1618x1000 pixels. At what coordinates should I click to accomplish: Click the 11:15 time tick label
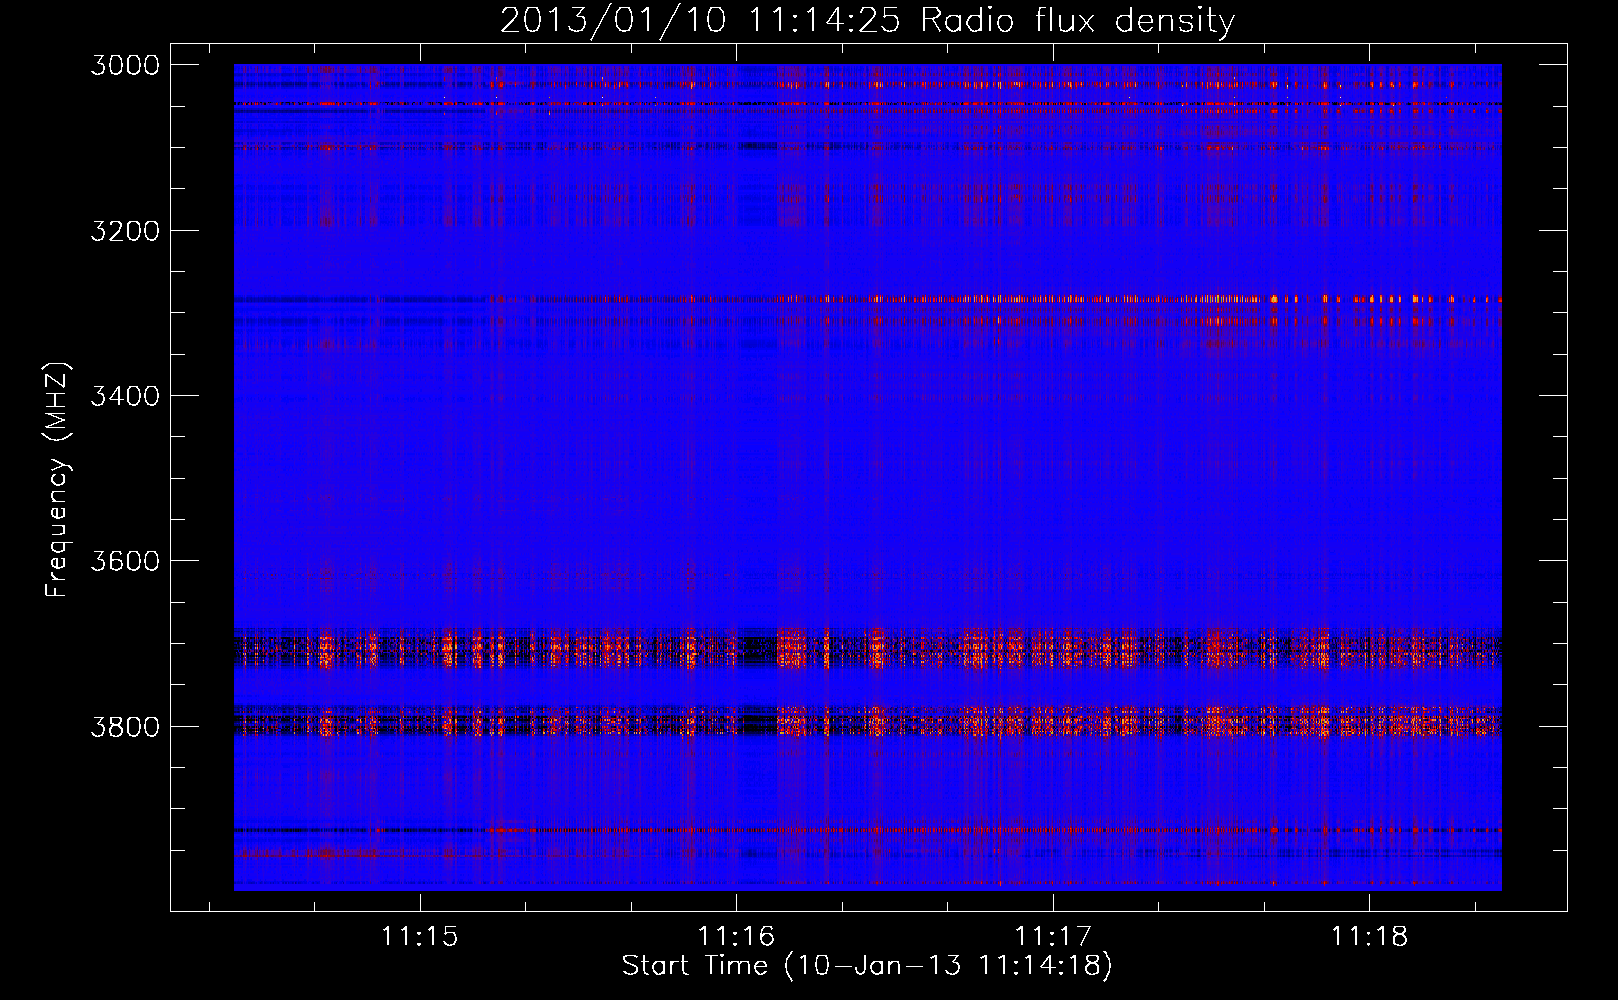420,936
